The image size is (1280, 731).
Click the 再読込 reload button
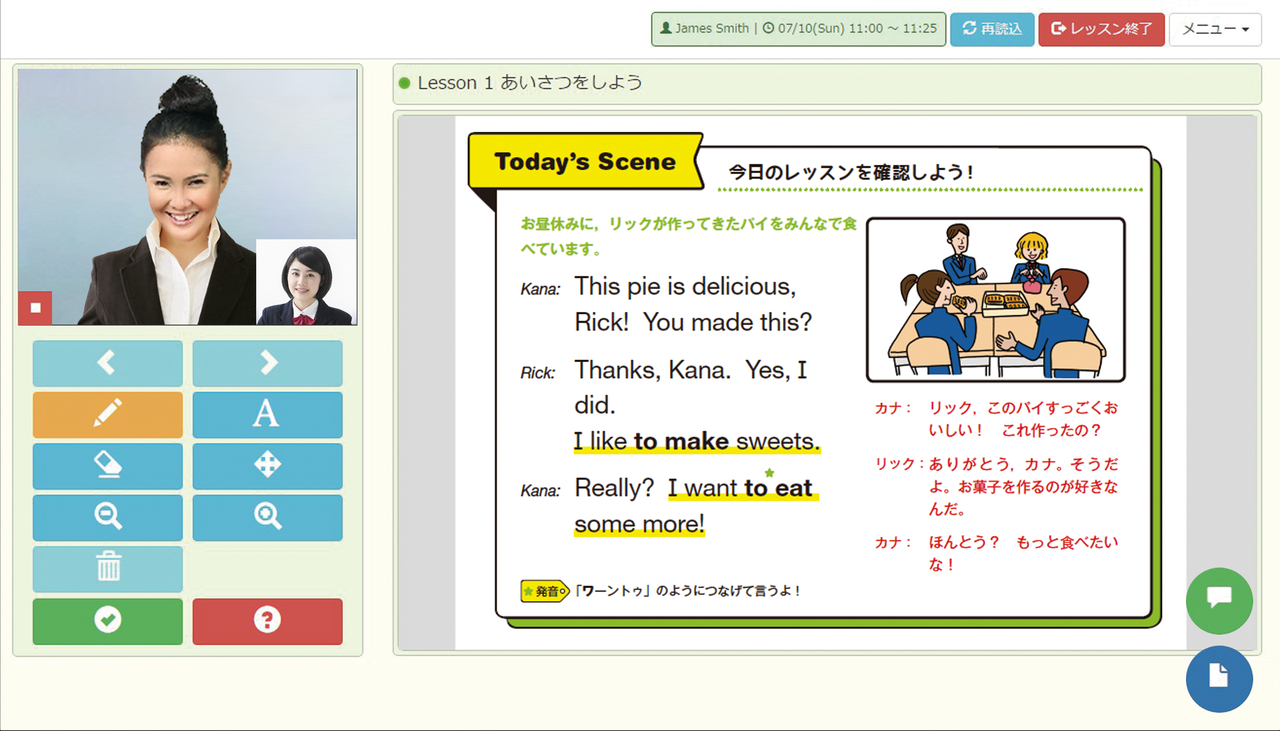pos(992,29)
